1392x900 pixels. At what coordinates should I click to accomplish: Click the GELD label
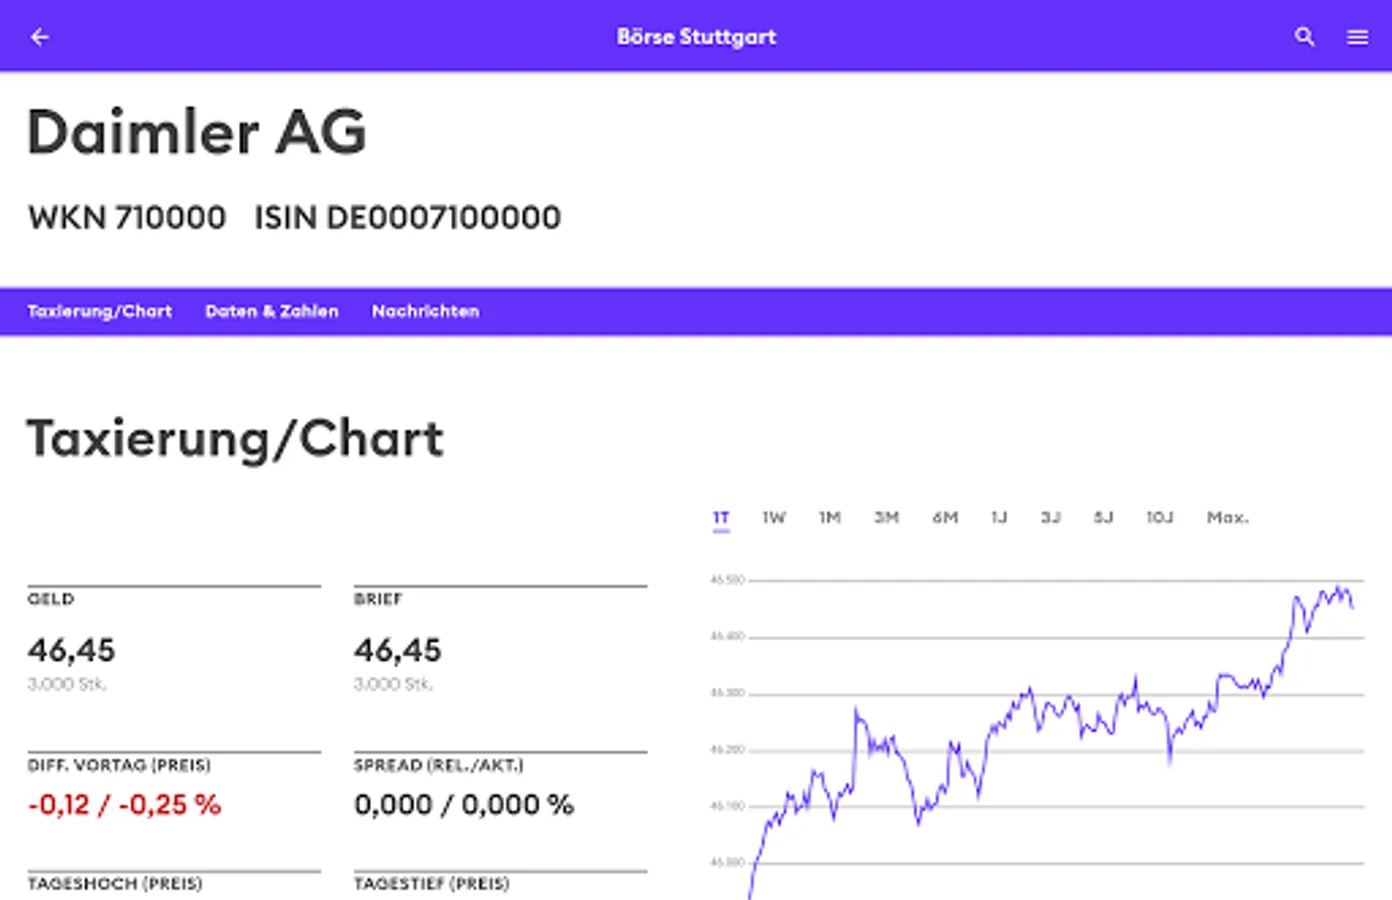(x=51, y=599)
